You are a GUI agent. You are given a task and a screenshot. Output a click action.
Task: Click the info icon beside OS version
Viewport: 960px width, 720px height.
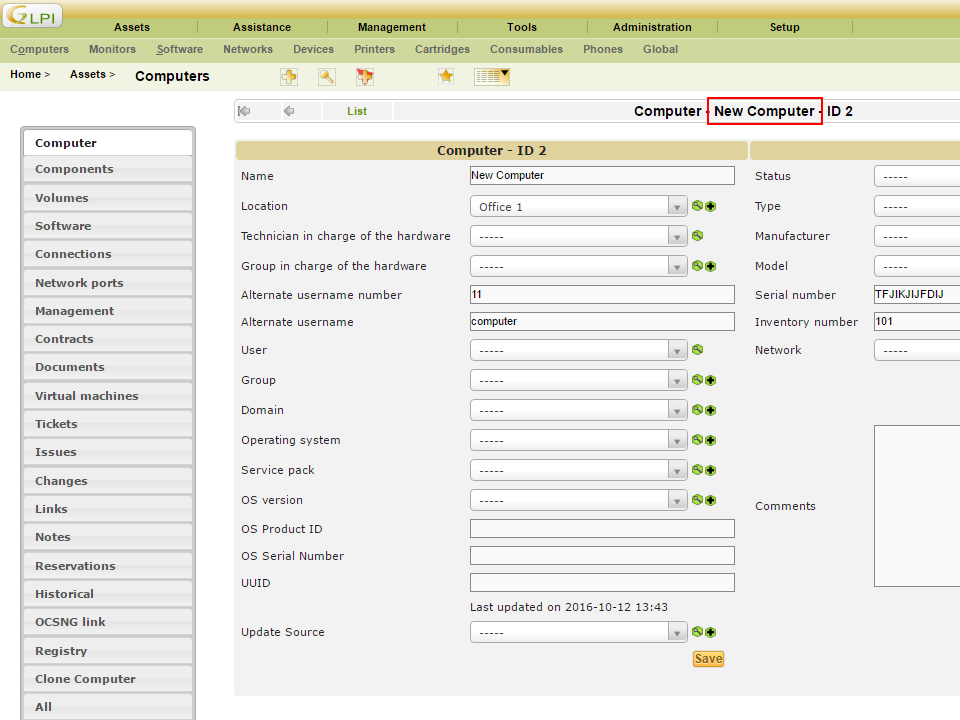tap(697, 500)
